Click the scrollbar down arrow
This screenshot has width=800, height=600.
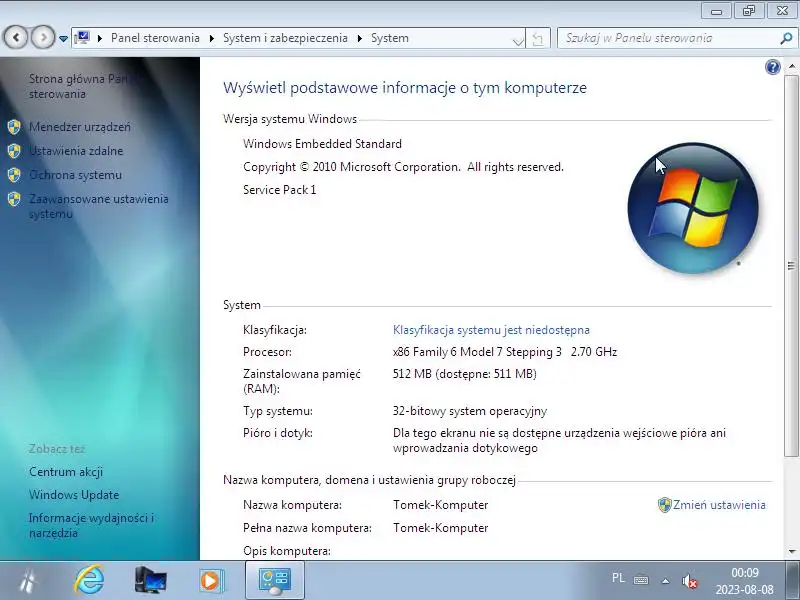click(791, 552)
